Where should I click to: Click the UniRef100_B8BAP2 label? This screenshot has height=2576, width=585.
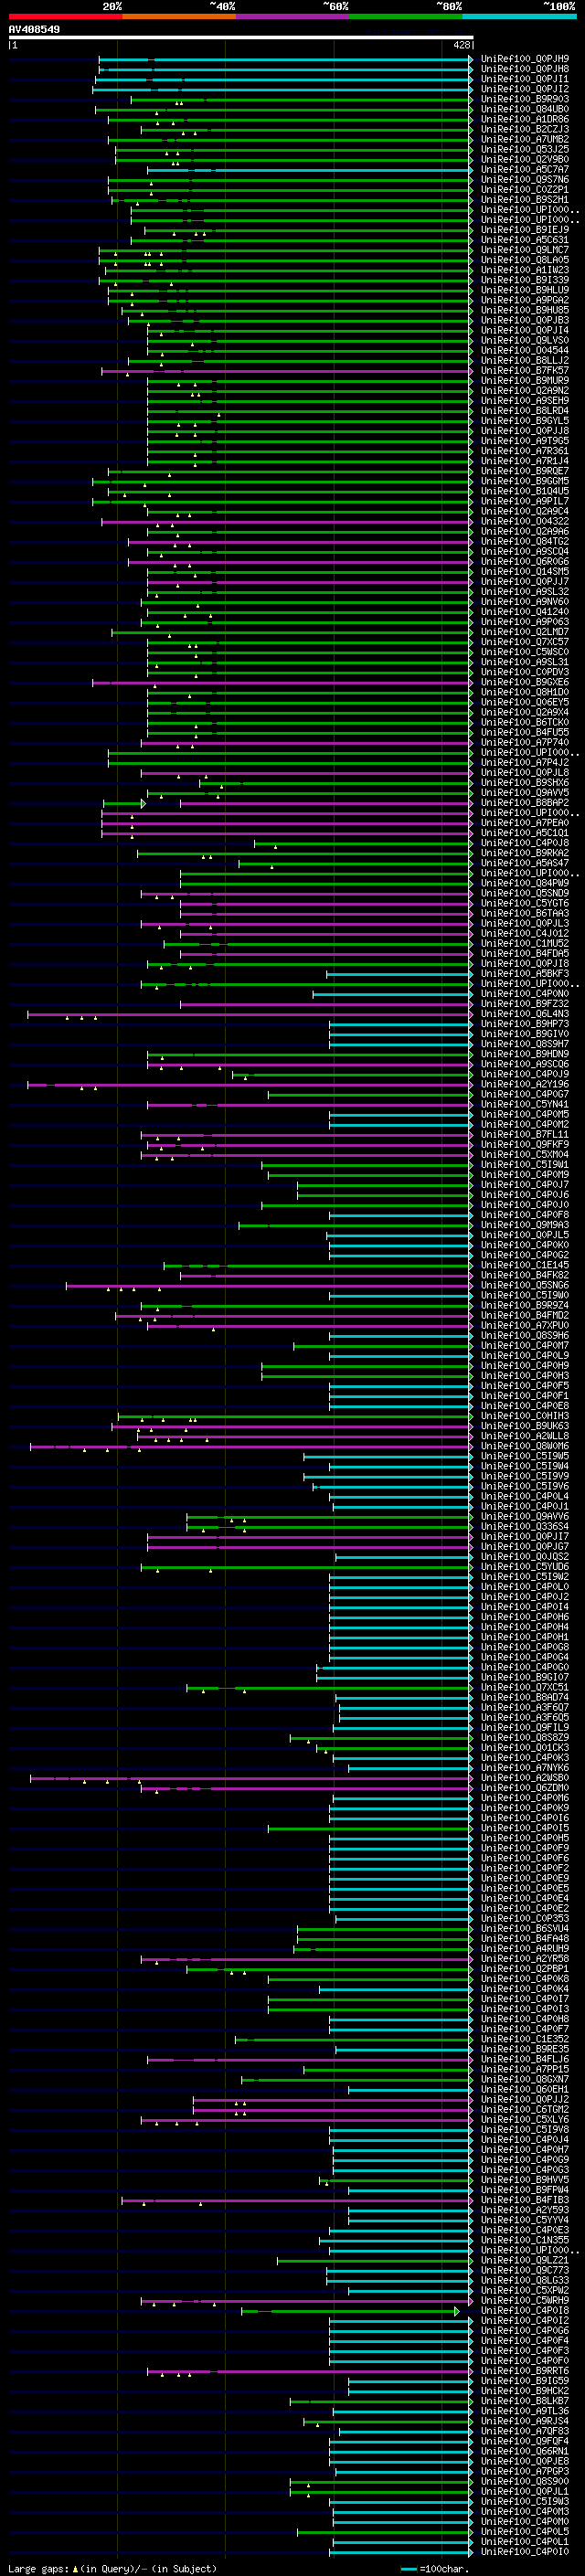pos(525,803)
